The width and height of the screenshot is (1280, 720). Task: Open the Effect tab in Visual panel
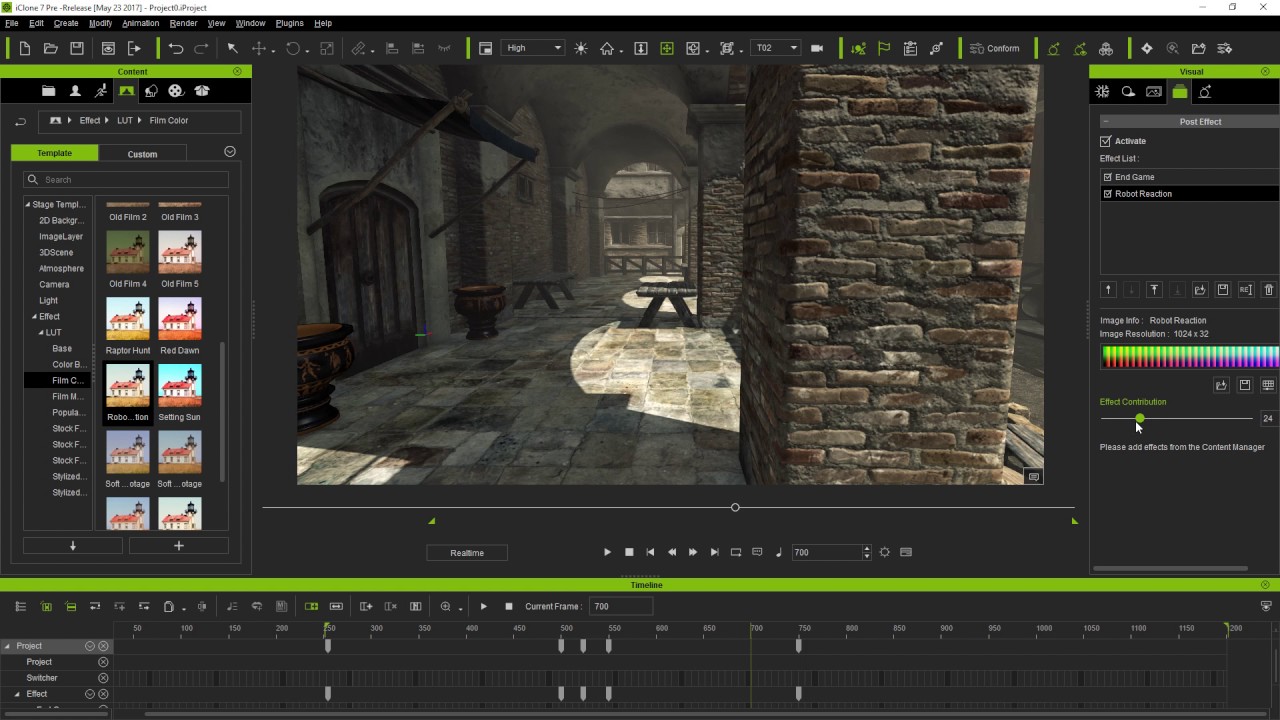pos(1180,92)
